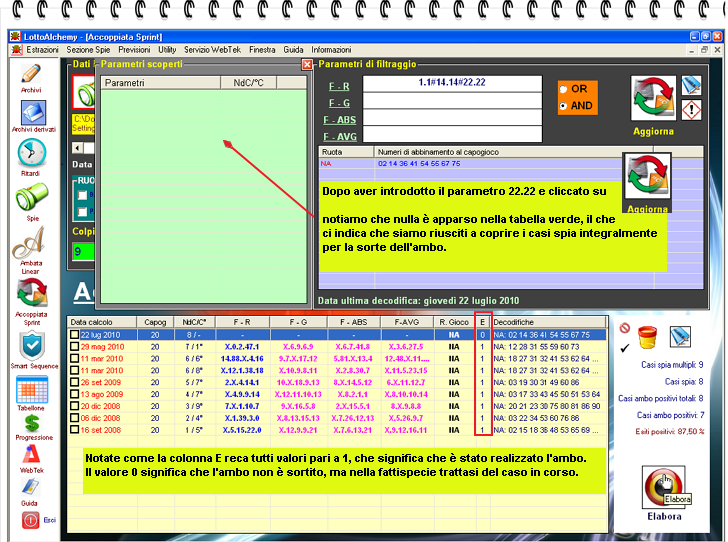The height and width of the screenshot is (542, 728).
Task: Click the empty F - ABS input field
Action: tap(452, 118)
